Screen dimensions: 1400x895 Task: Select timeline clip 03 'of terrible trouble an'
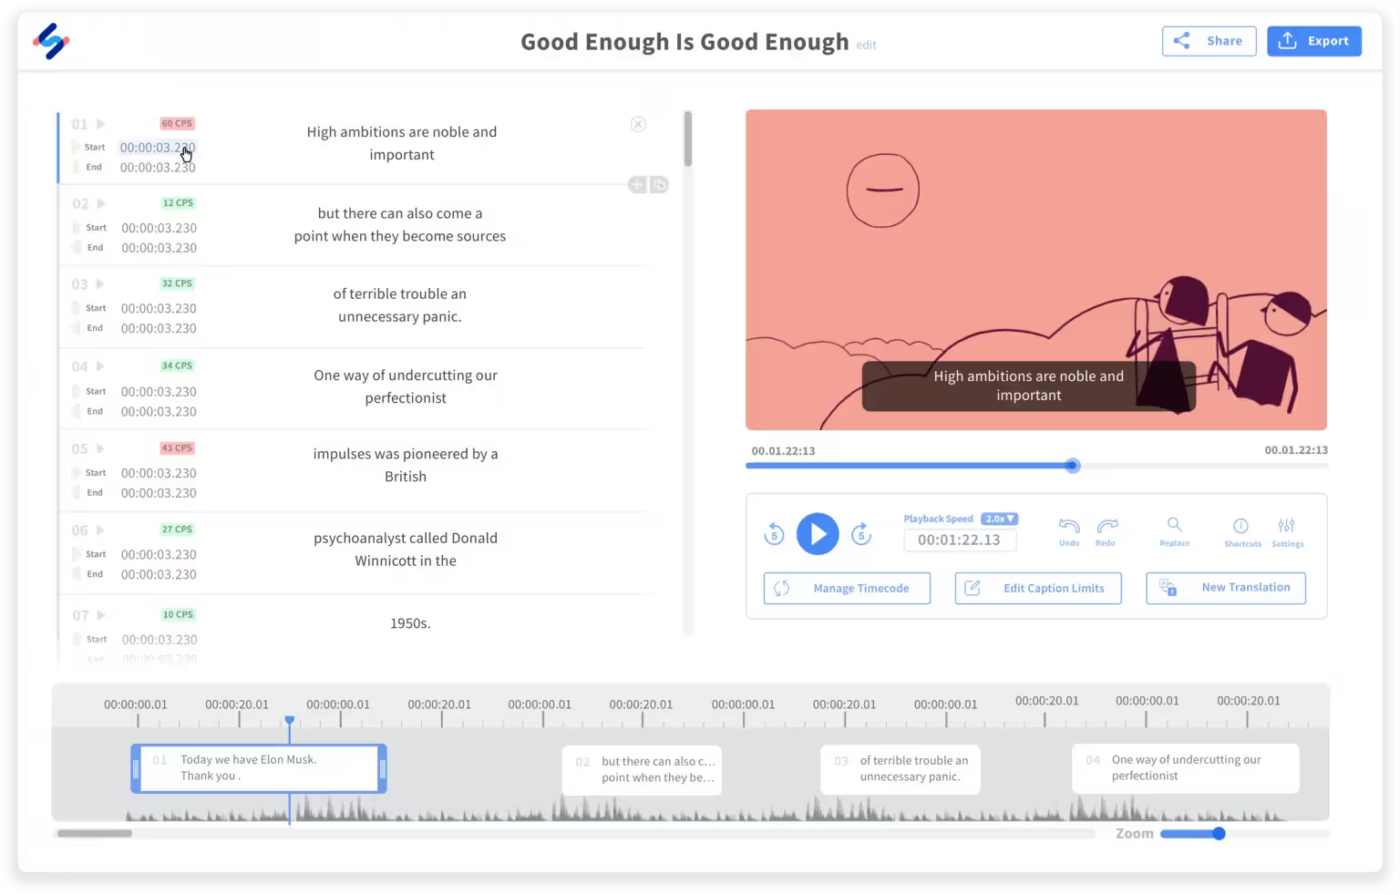pos(900,769)
